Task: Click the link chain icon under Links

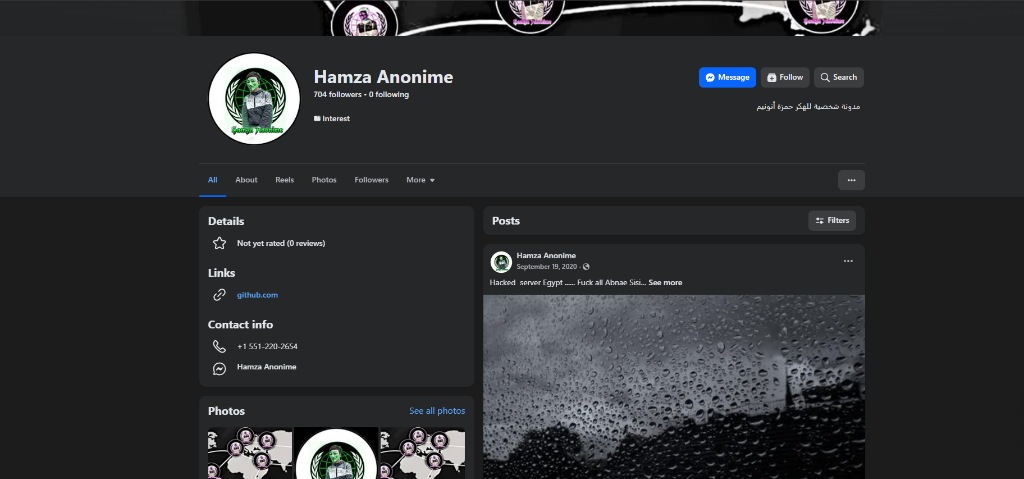Action: 219,295
